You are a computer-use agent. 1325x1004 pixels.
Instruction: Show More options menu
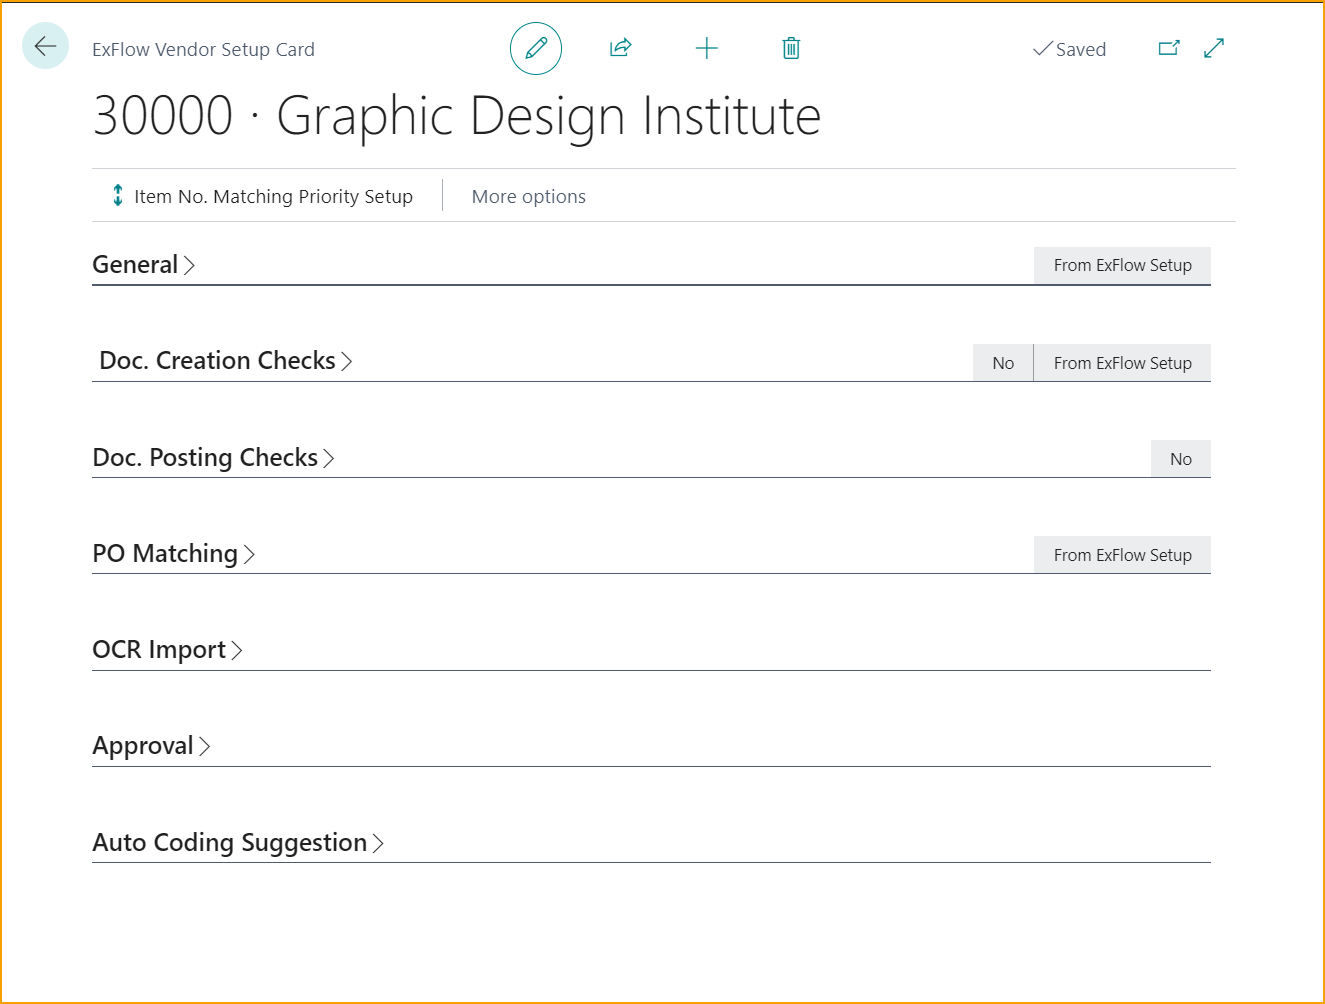(x=529, y=197)
